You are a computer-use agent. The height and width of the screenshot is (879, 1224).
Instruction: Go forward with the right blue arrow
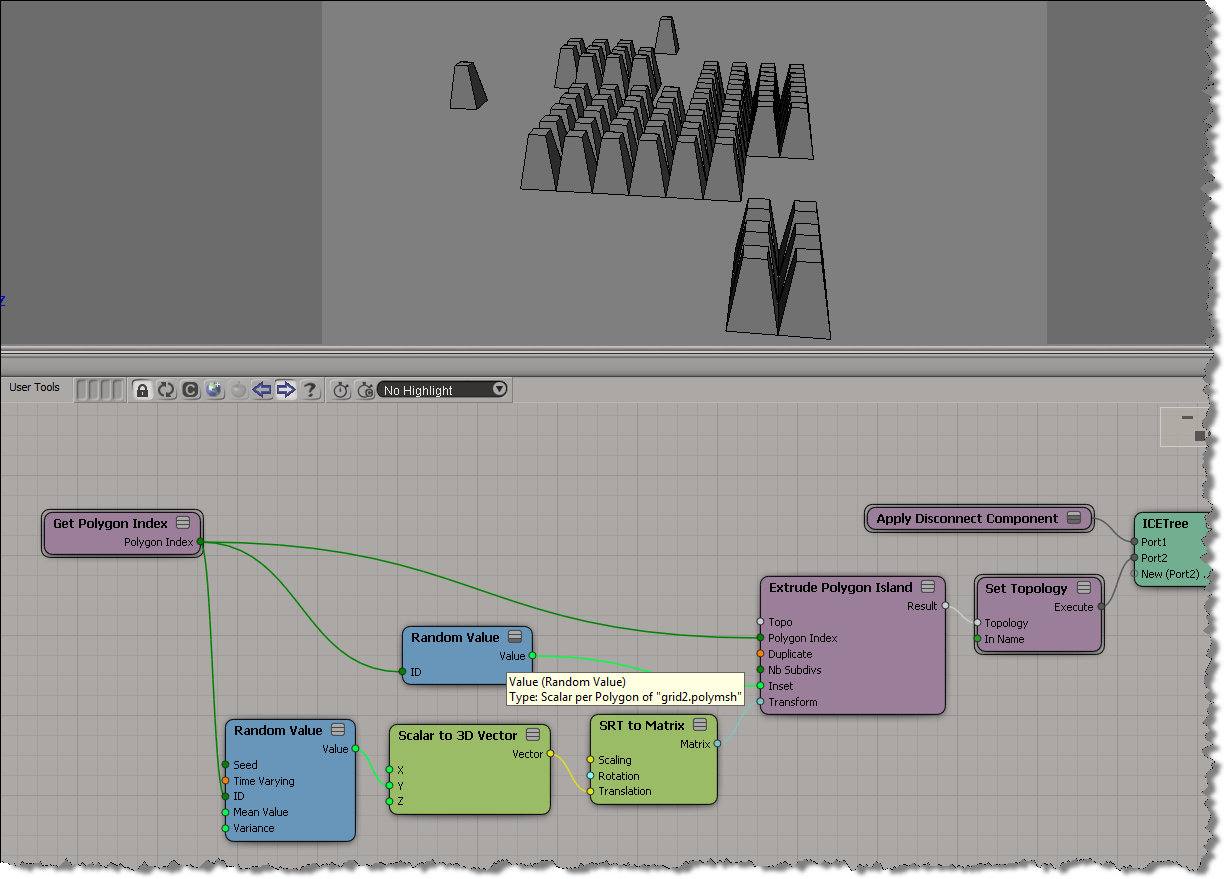point(286,390)
